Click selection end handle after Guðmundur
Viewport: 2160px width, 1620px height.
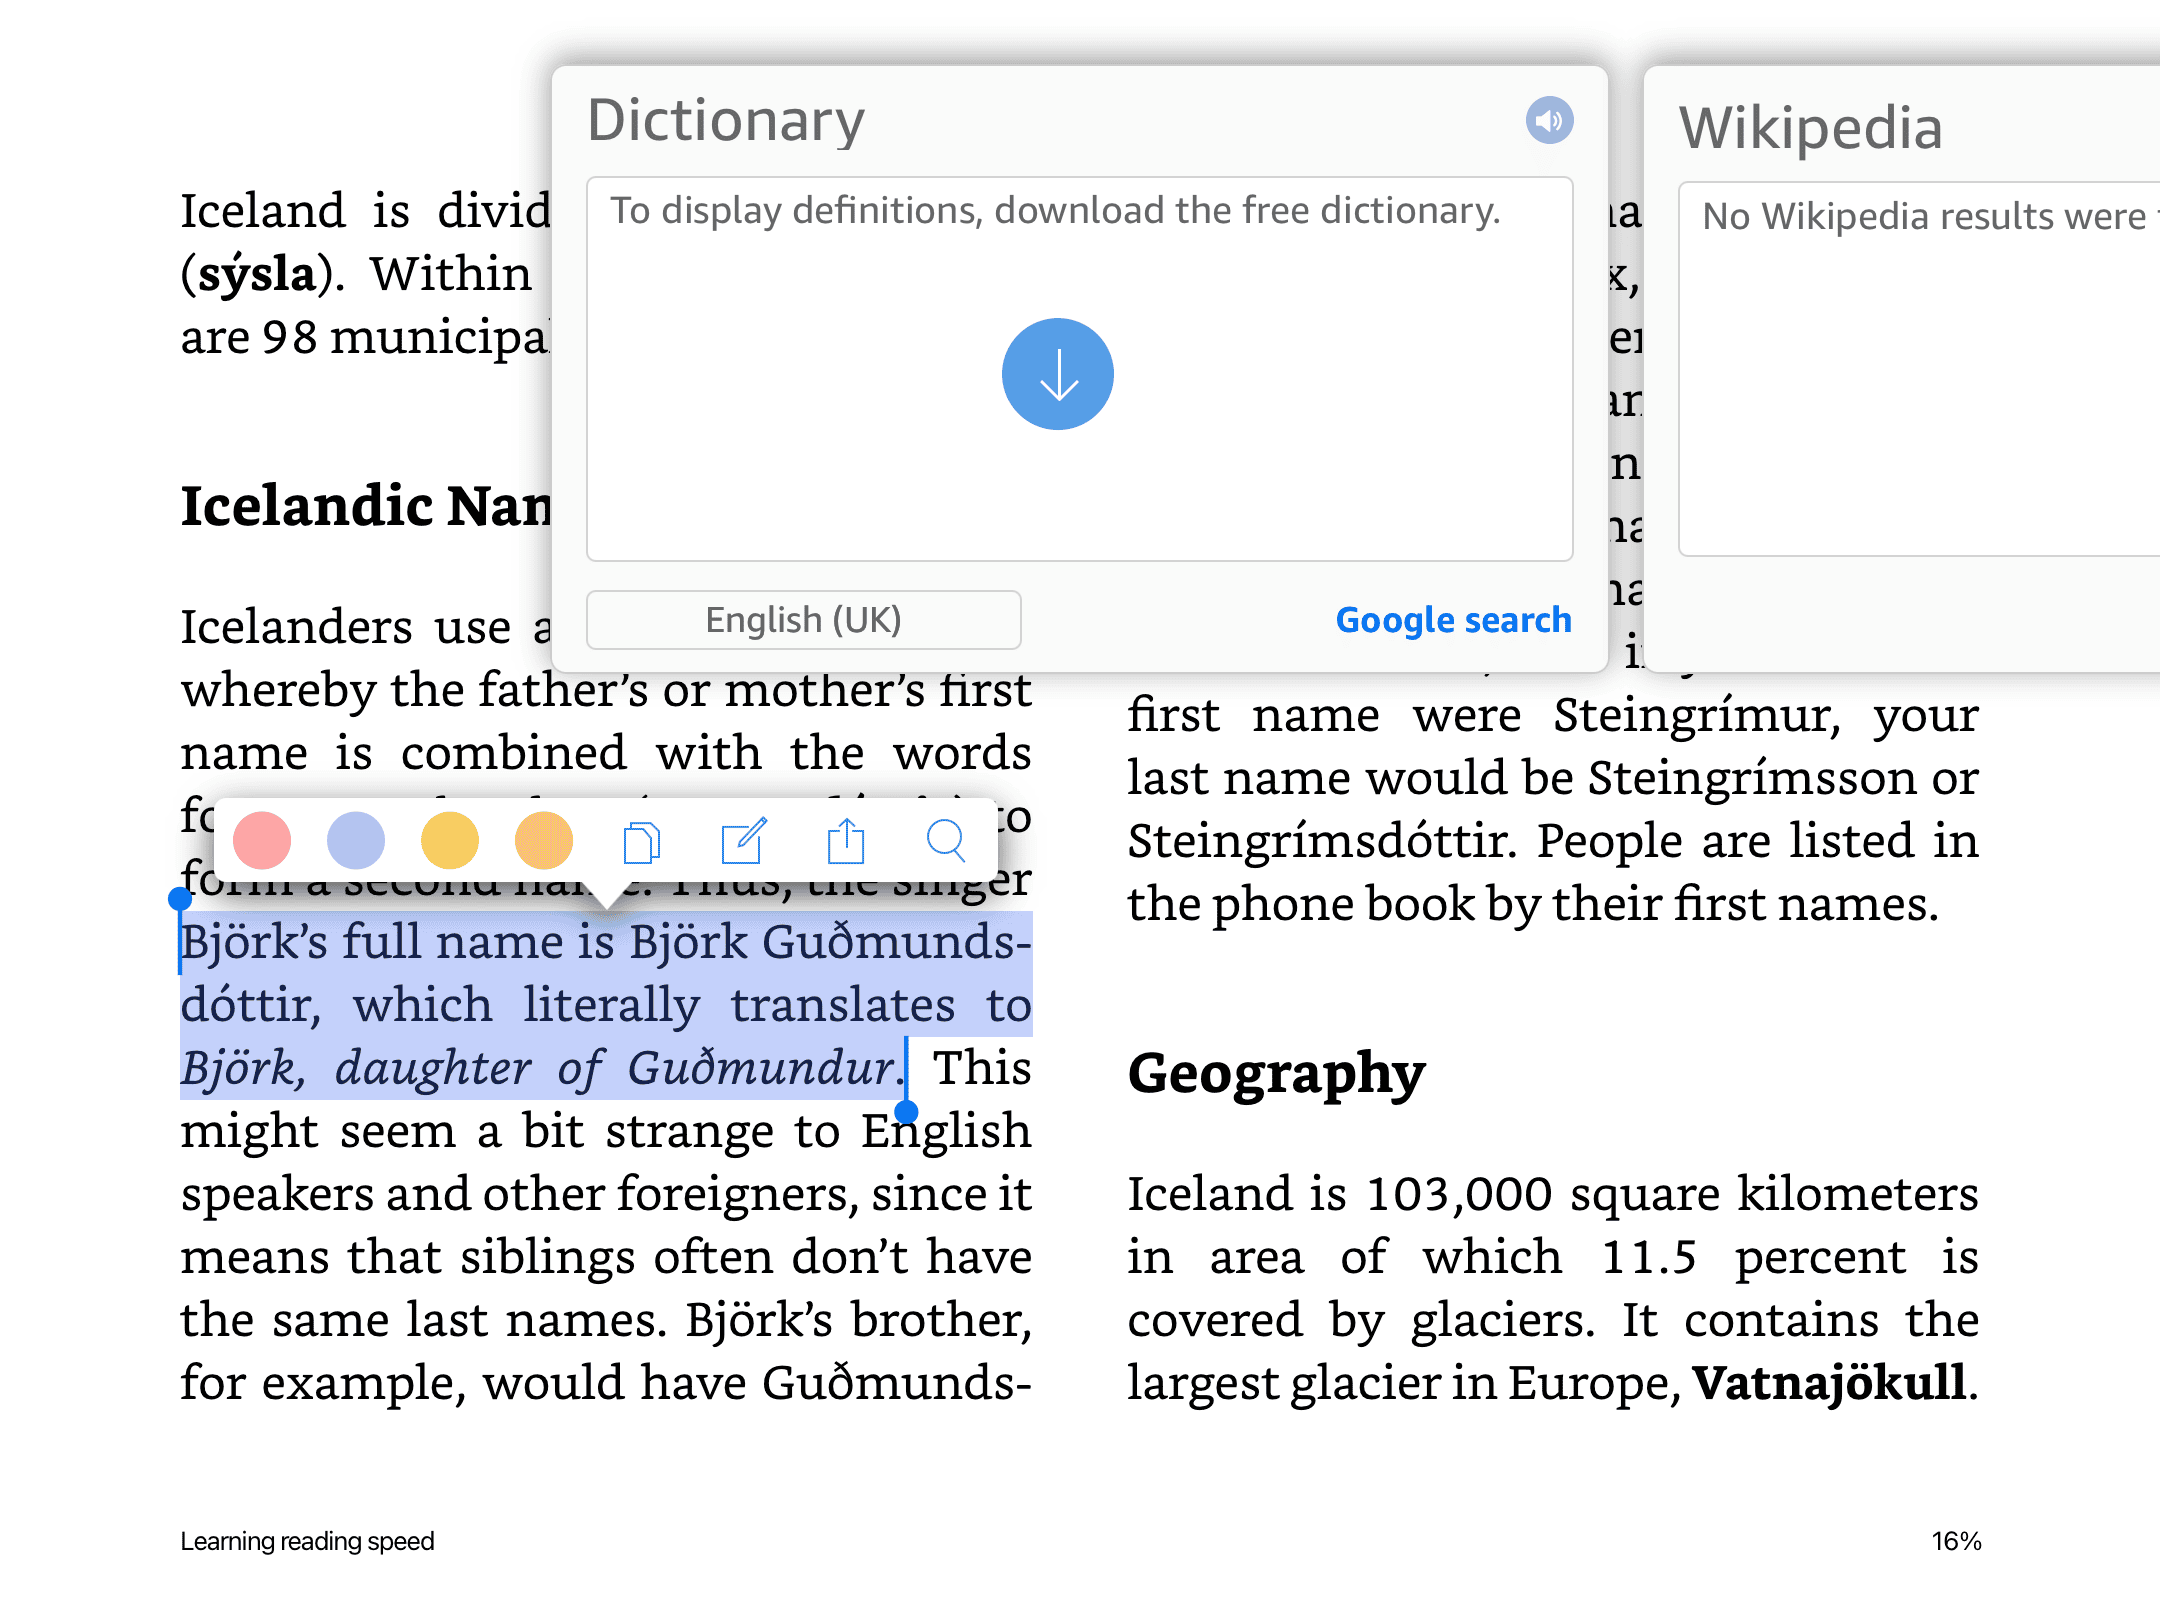[907, 1111]
